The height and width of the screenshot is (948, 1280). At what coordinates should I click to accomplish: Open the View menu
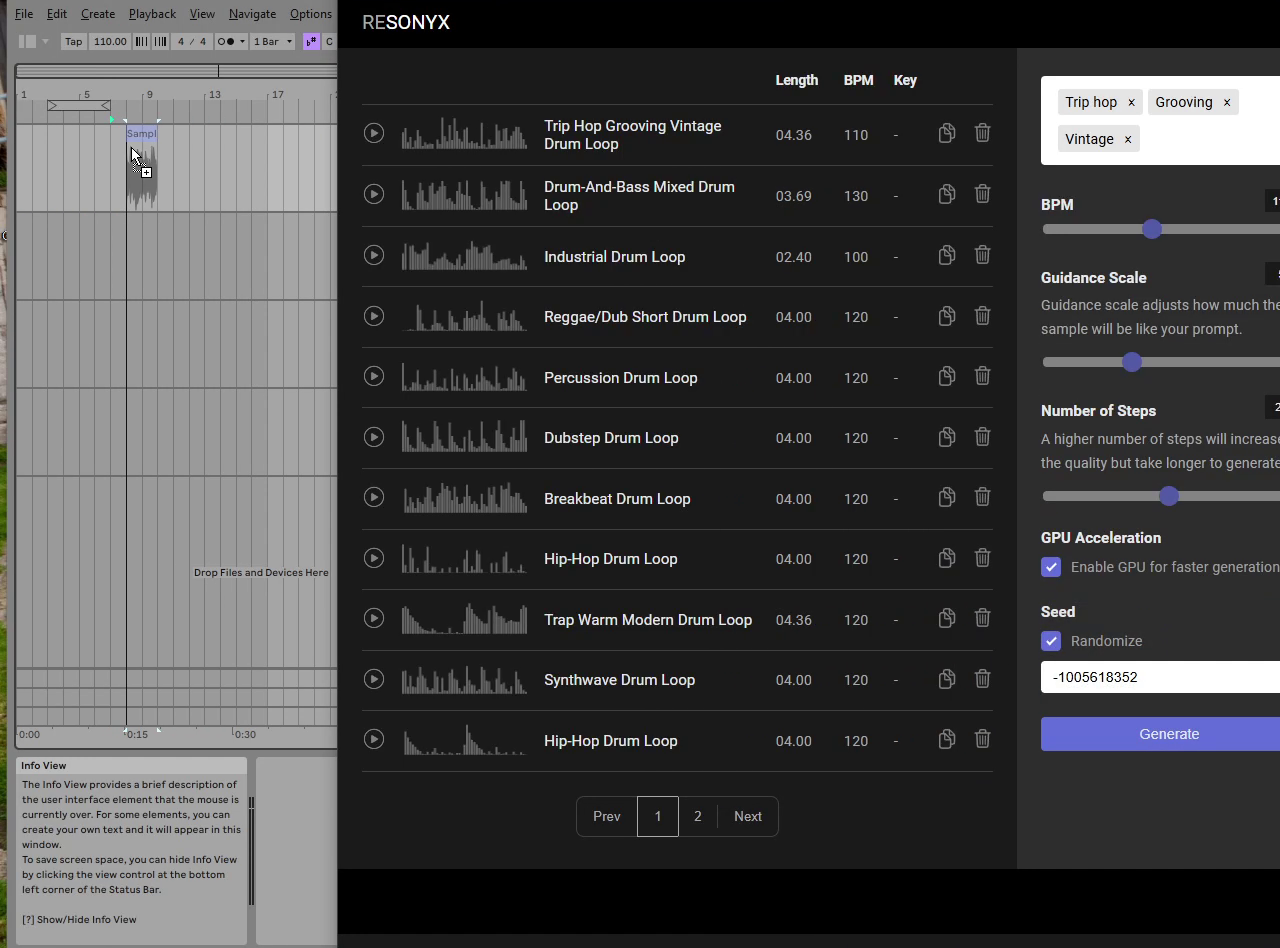pos(202,14)
